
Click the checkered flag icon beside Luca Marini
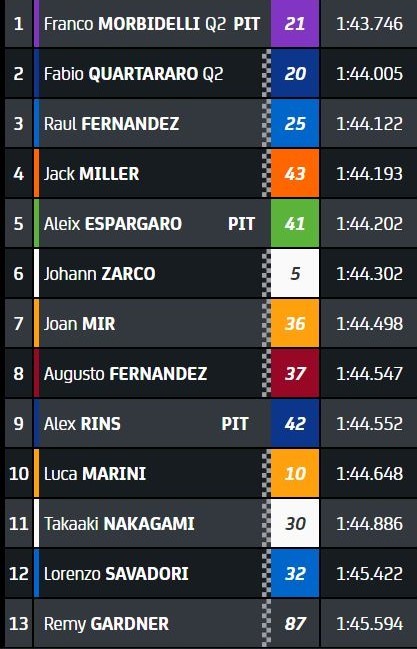267,474
